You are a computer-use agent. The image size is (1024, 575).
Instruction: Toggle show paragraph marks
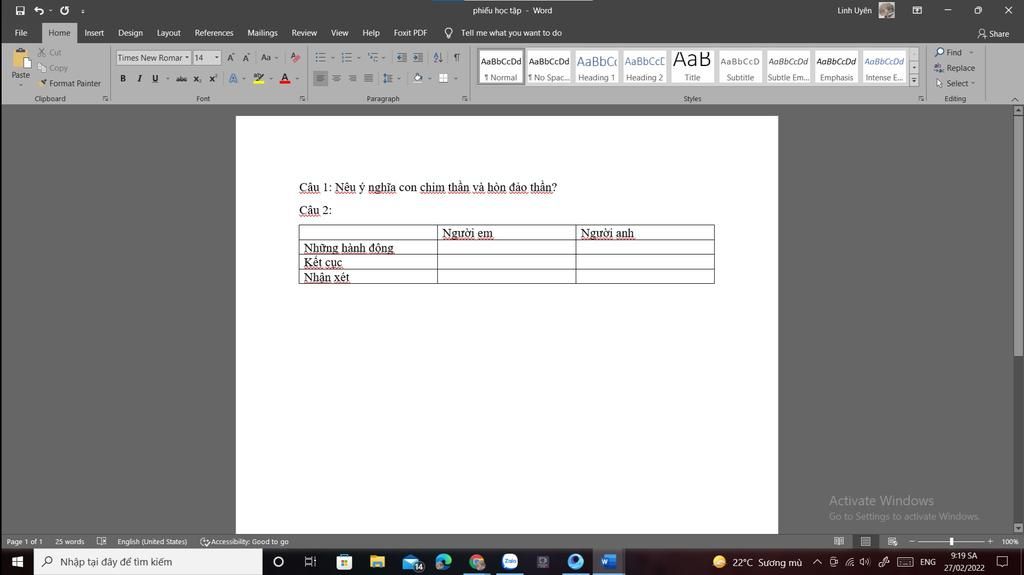click(456, 58)
